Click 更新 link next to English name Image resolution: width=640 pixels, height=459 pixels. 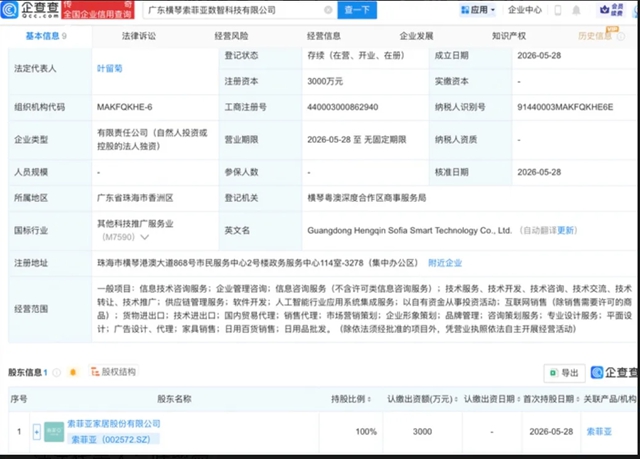[565, 231]
